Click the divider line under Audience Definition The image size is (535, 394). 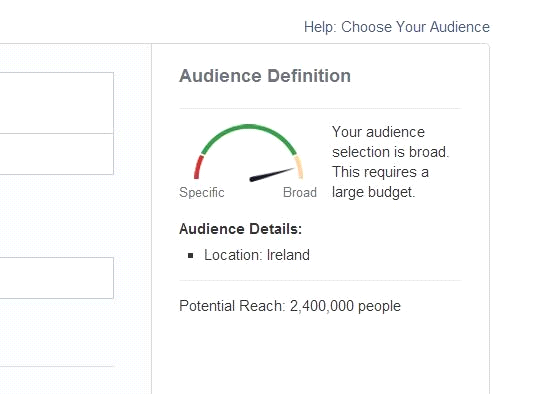tap(320, 109)
